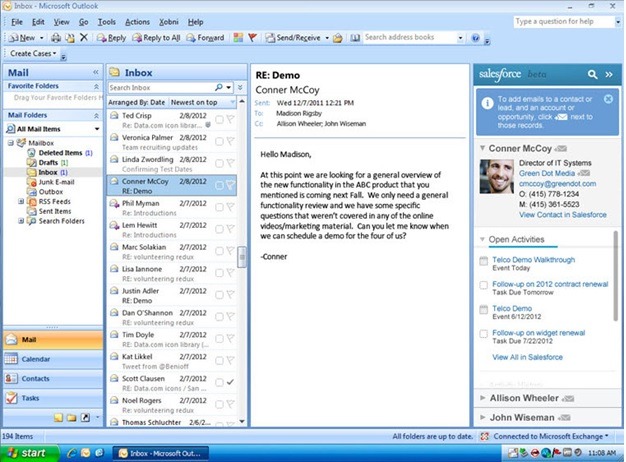This screenshot has height=462, width=626.
Task: Click the Forward button
Action: click(205, 38)
